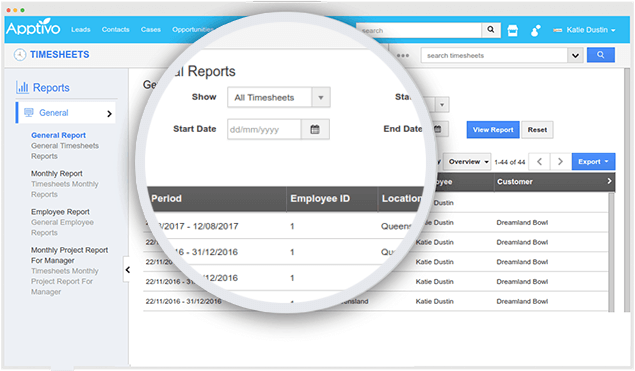The height and width of the screenshot is (371, 635).
Task: Open the Status dropdown arrow
Action: click(442, 104)
